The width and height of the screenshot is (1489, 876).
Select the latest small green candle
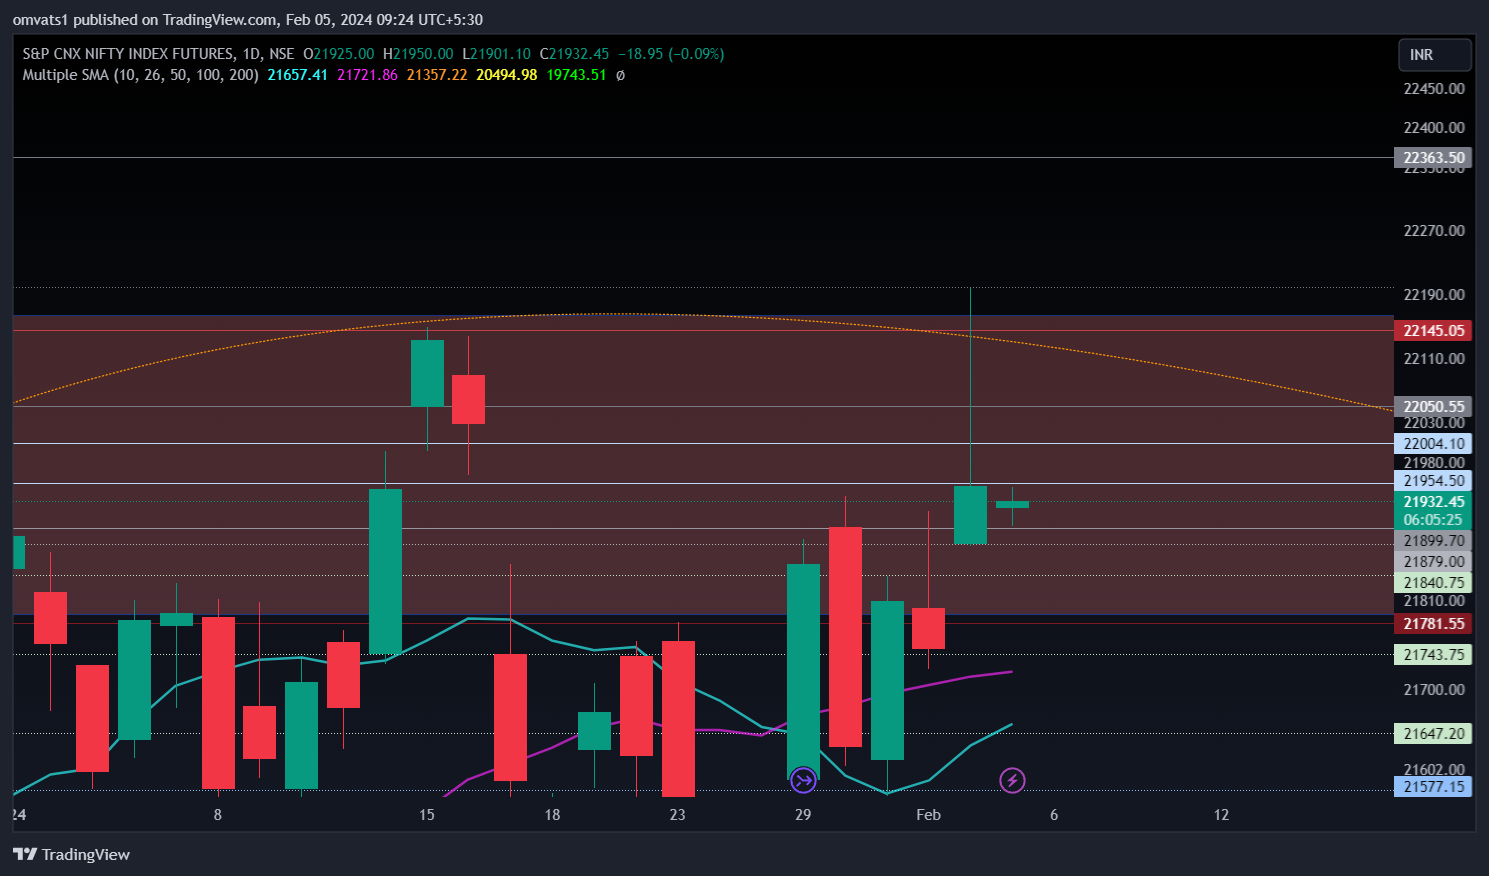tap(1012, 505)
